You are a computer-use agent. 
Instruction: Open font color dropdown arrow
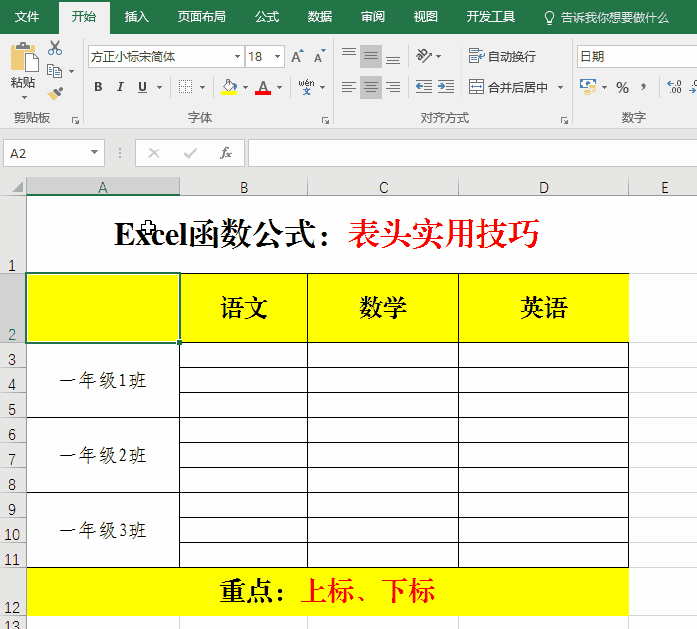[x=280, y=88]
